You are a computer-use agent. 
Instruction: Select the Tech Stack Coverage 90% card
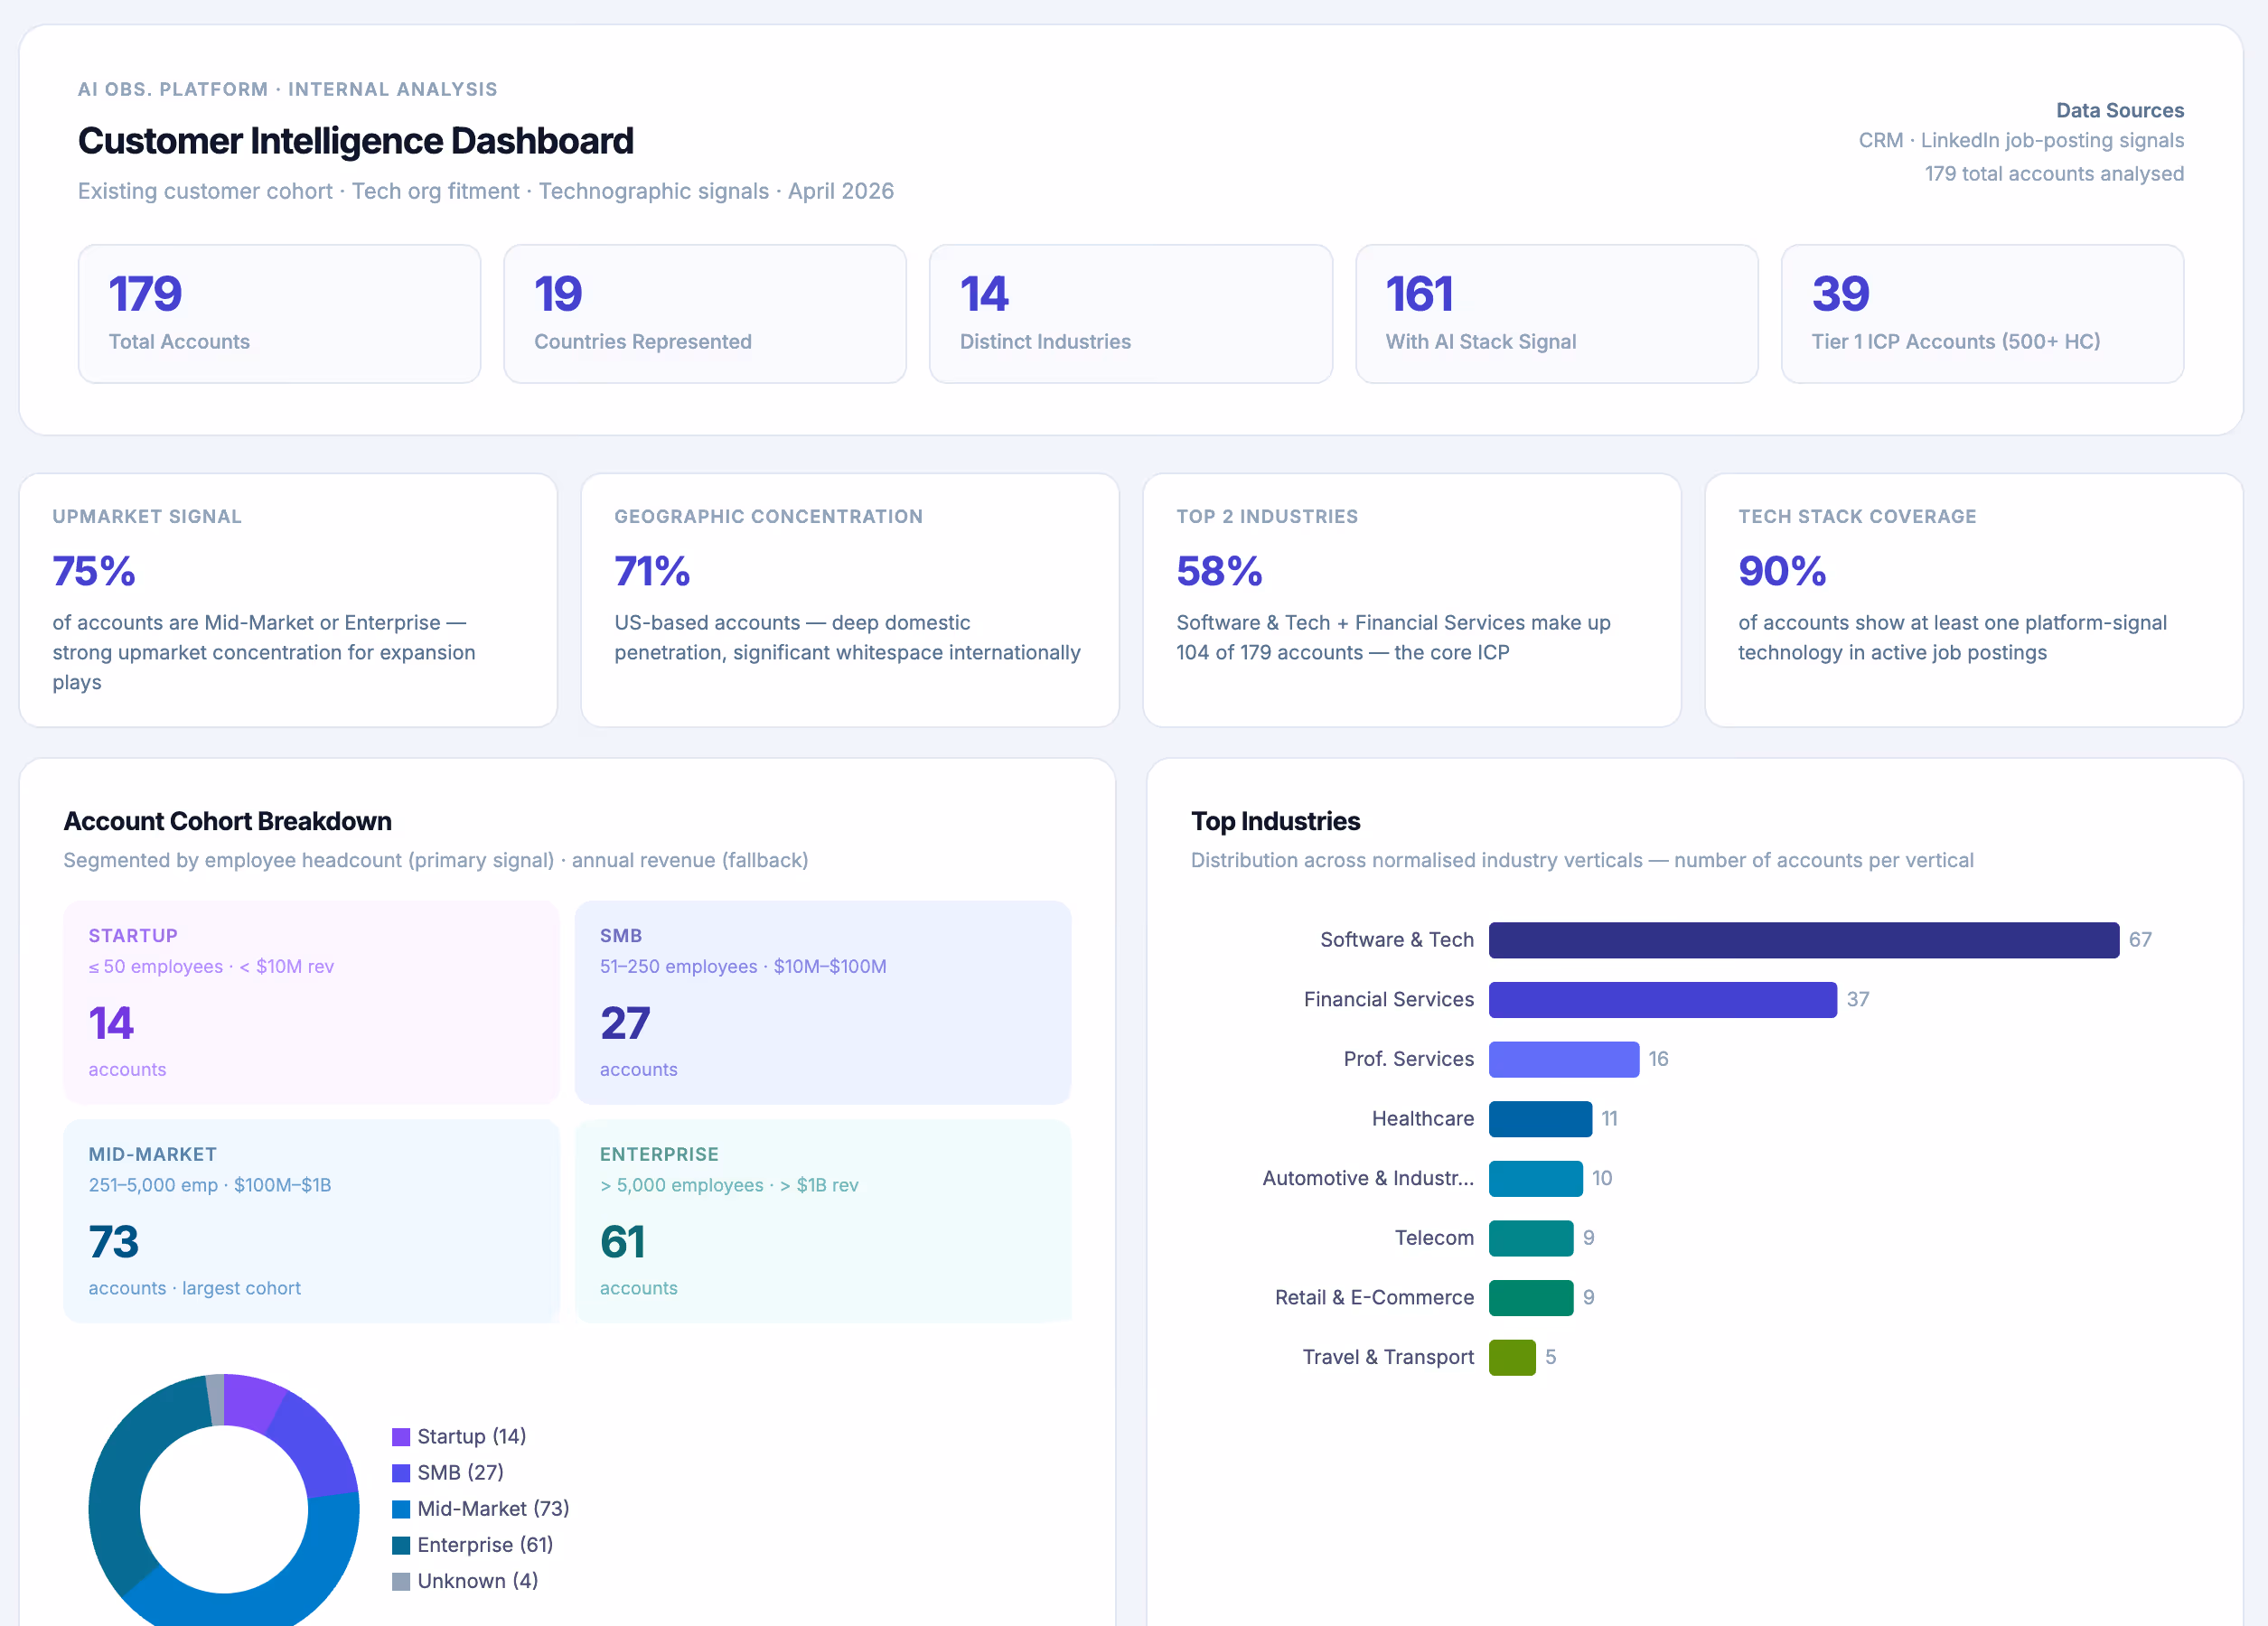(x=1974, y=600)
